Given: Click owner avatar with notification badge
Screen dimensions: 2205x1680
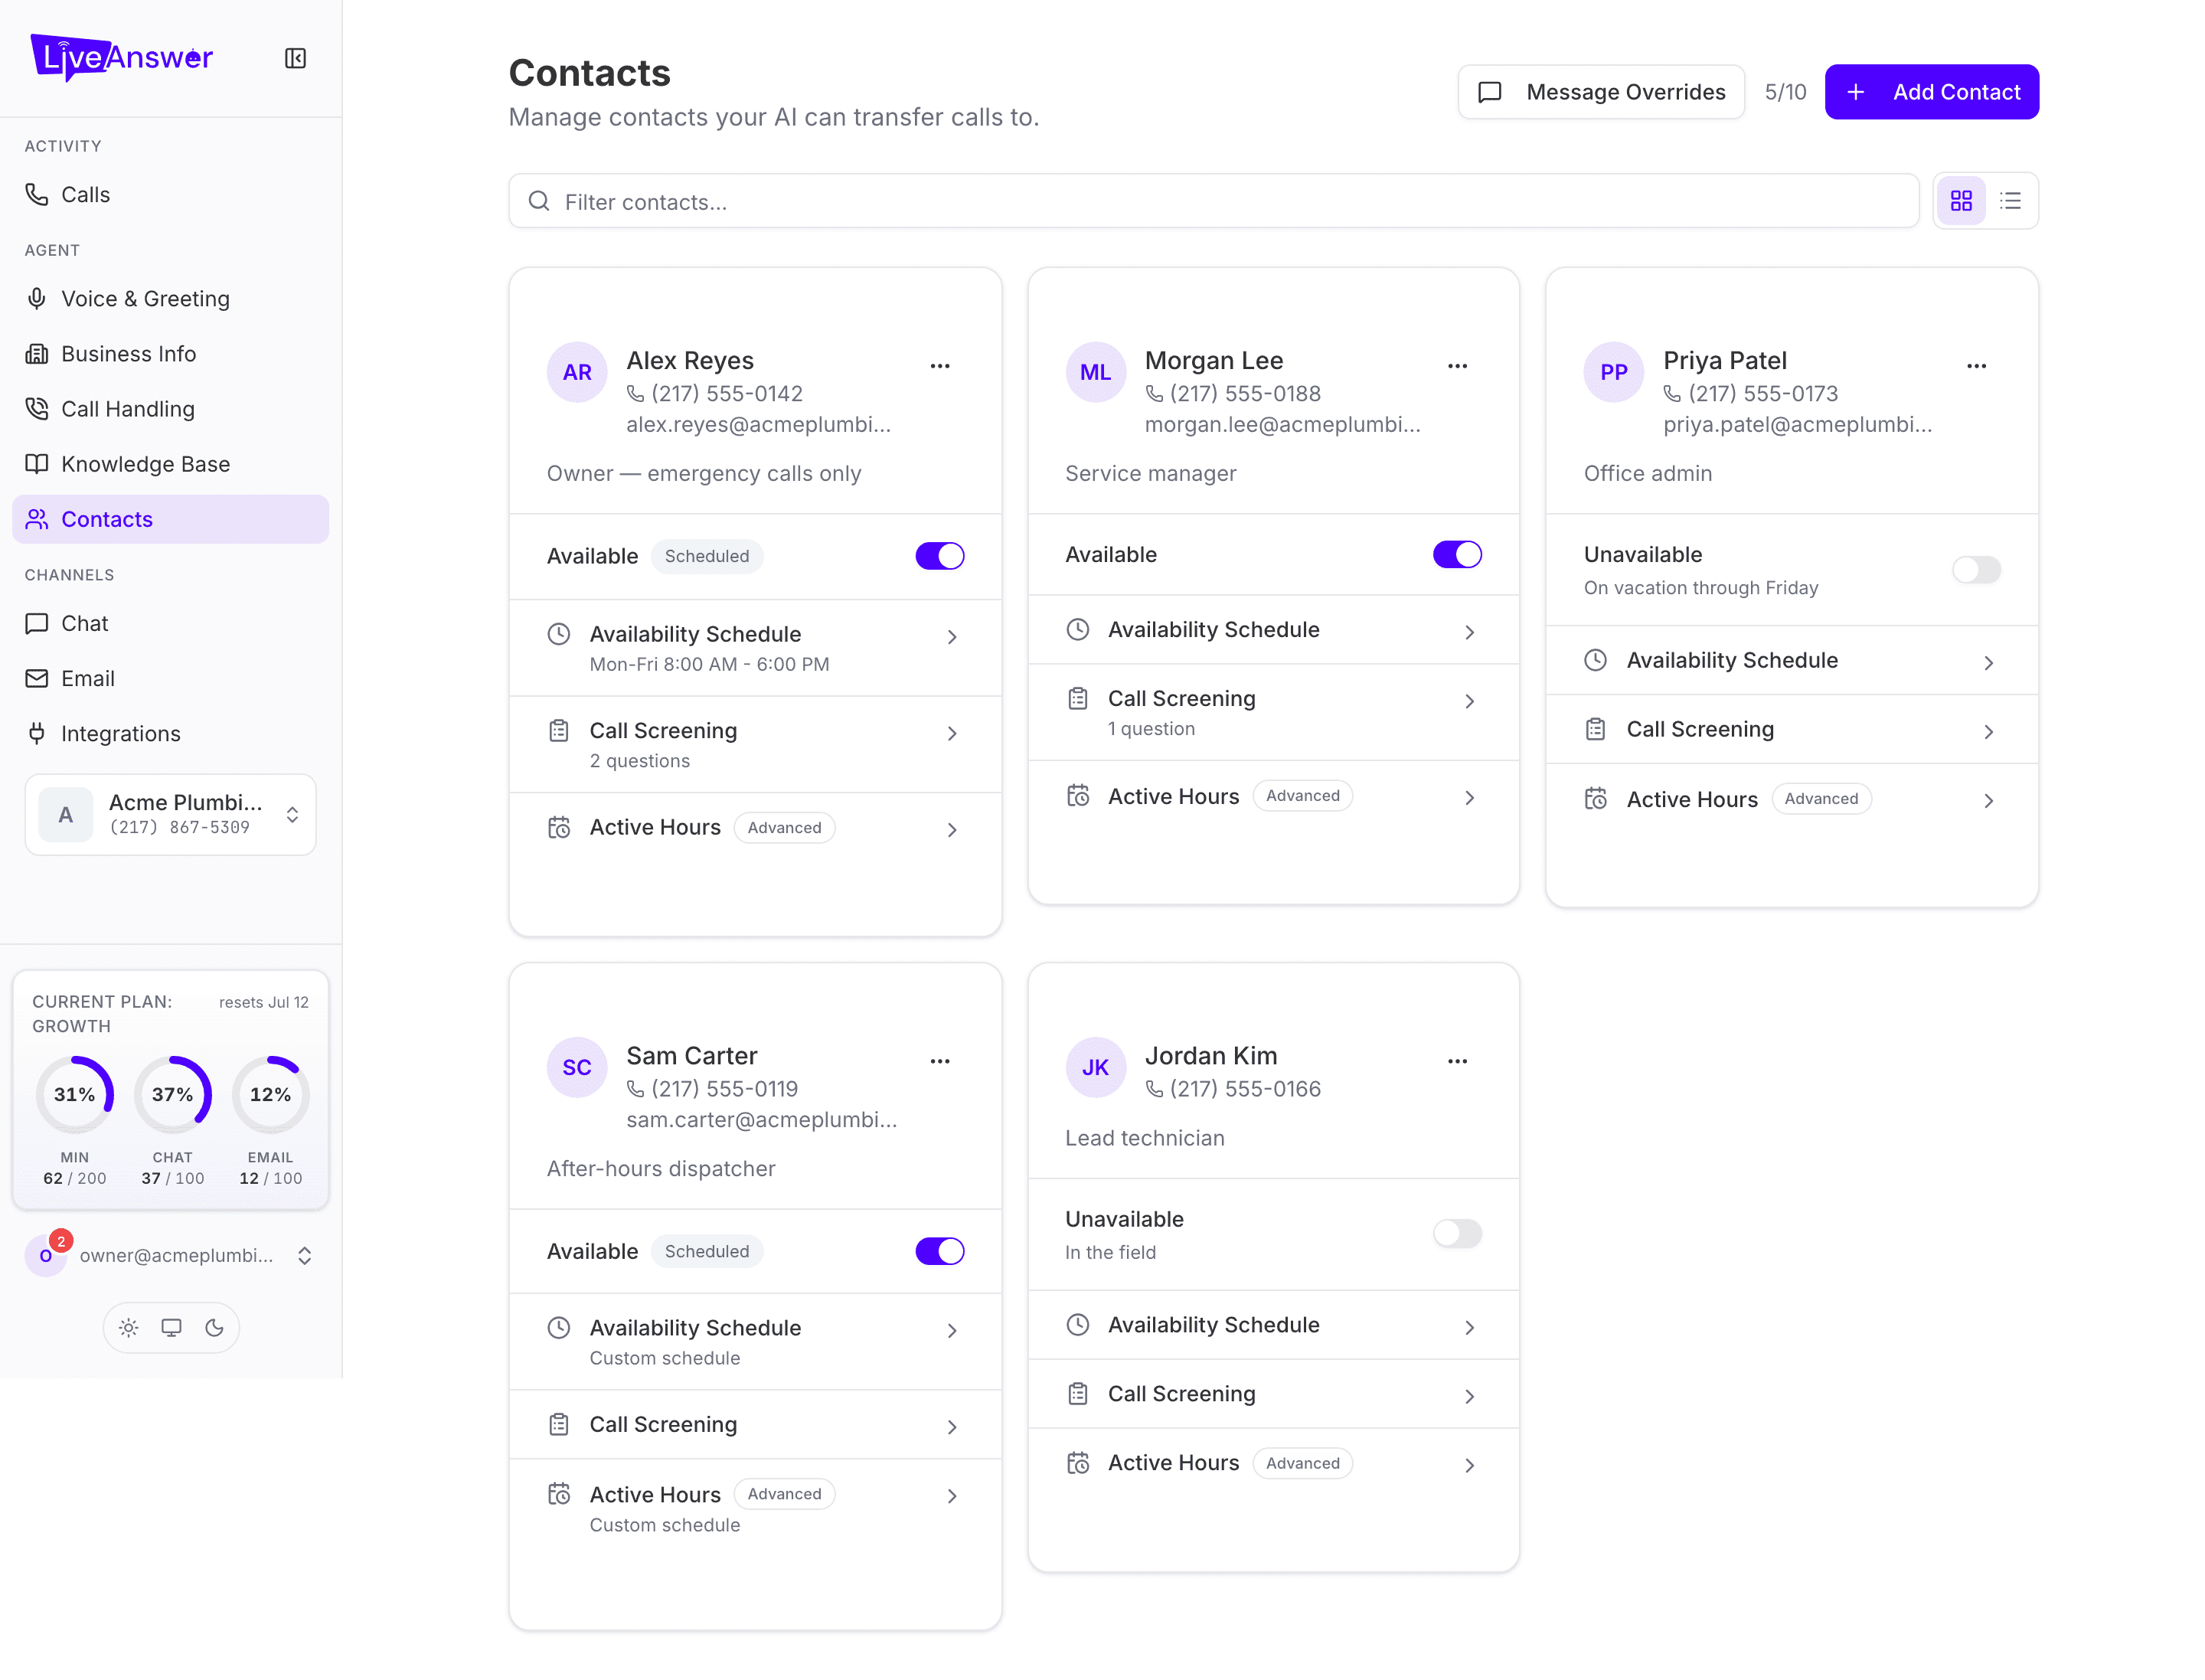Looking at the screenshot, I should 46,1255.
